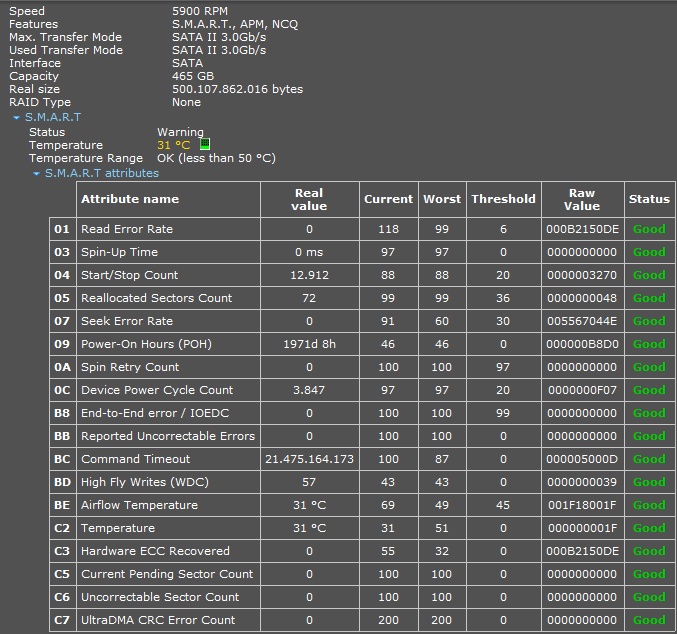Select the Device Power Cycle Count name

tap(157, 390)
